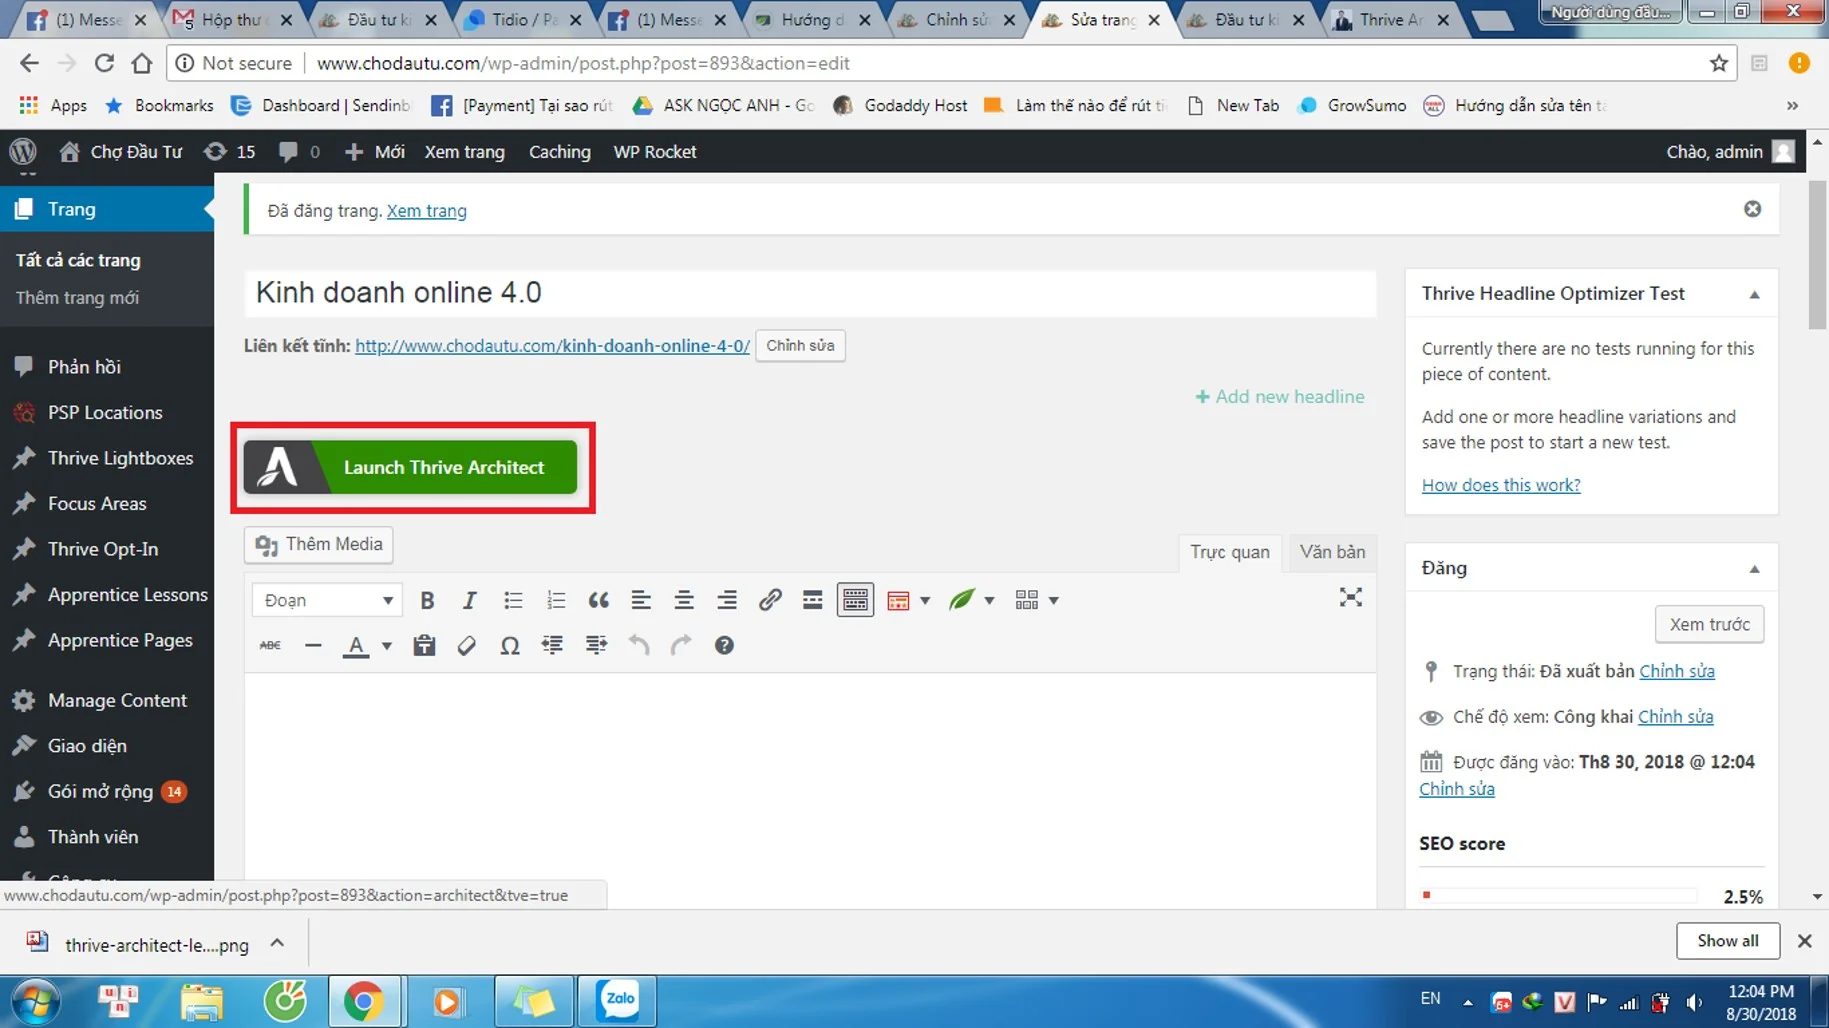Click Xem trước preview button

pyautogui.click(x=1709, y=624)
